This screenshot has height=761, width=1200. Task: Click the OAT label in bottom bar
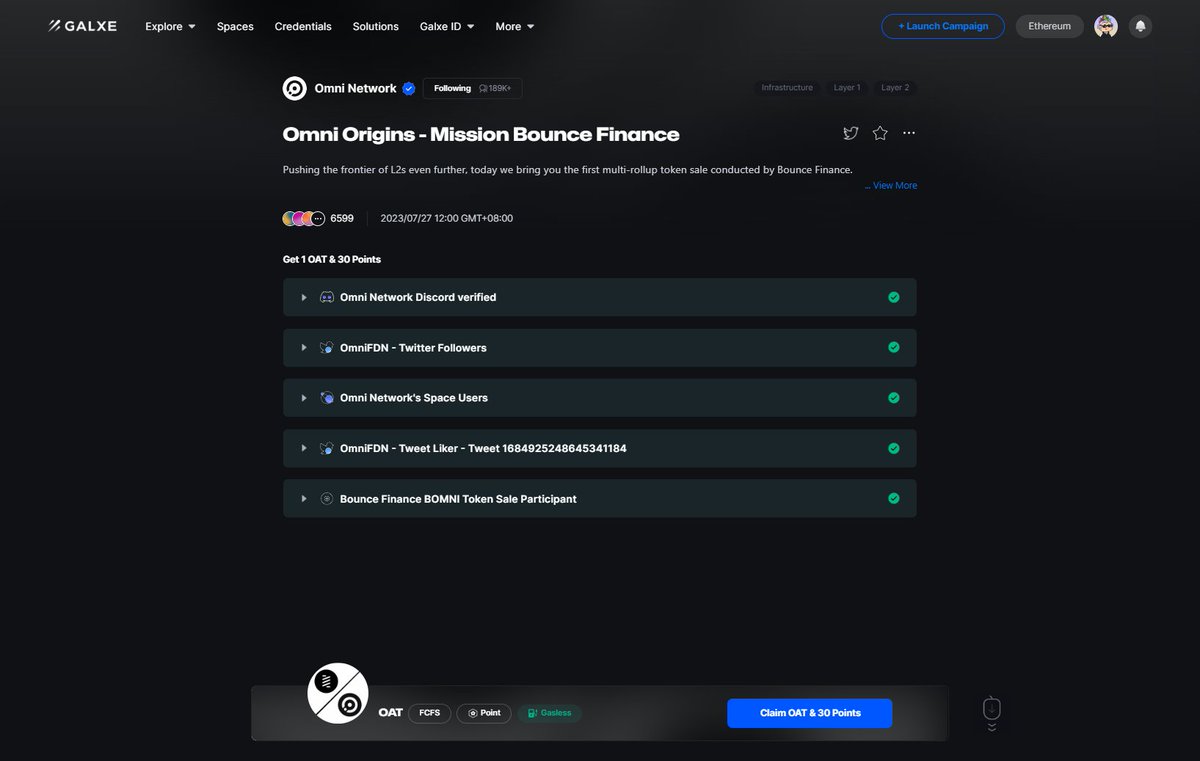390,713
